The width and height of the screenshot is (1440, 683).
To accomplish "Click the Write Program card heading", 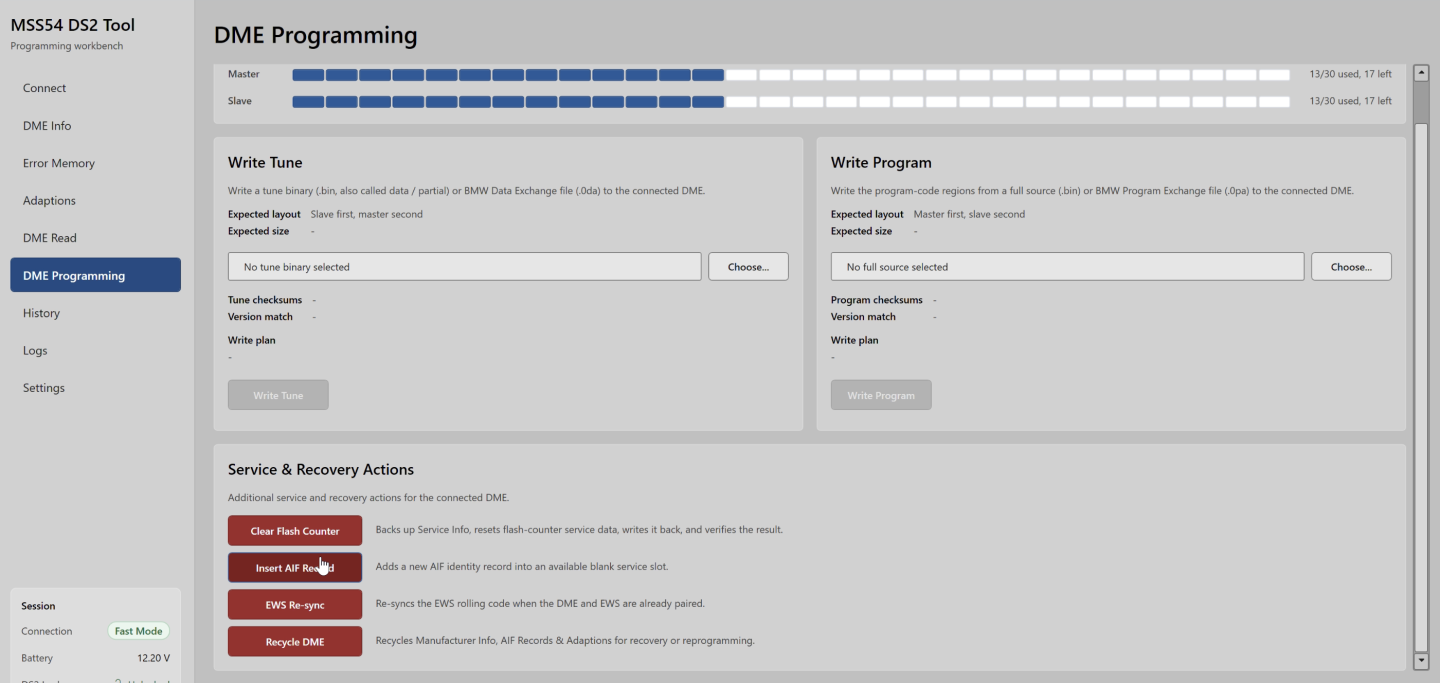I will (881, 162).
